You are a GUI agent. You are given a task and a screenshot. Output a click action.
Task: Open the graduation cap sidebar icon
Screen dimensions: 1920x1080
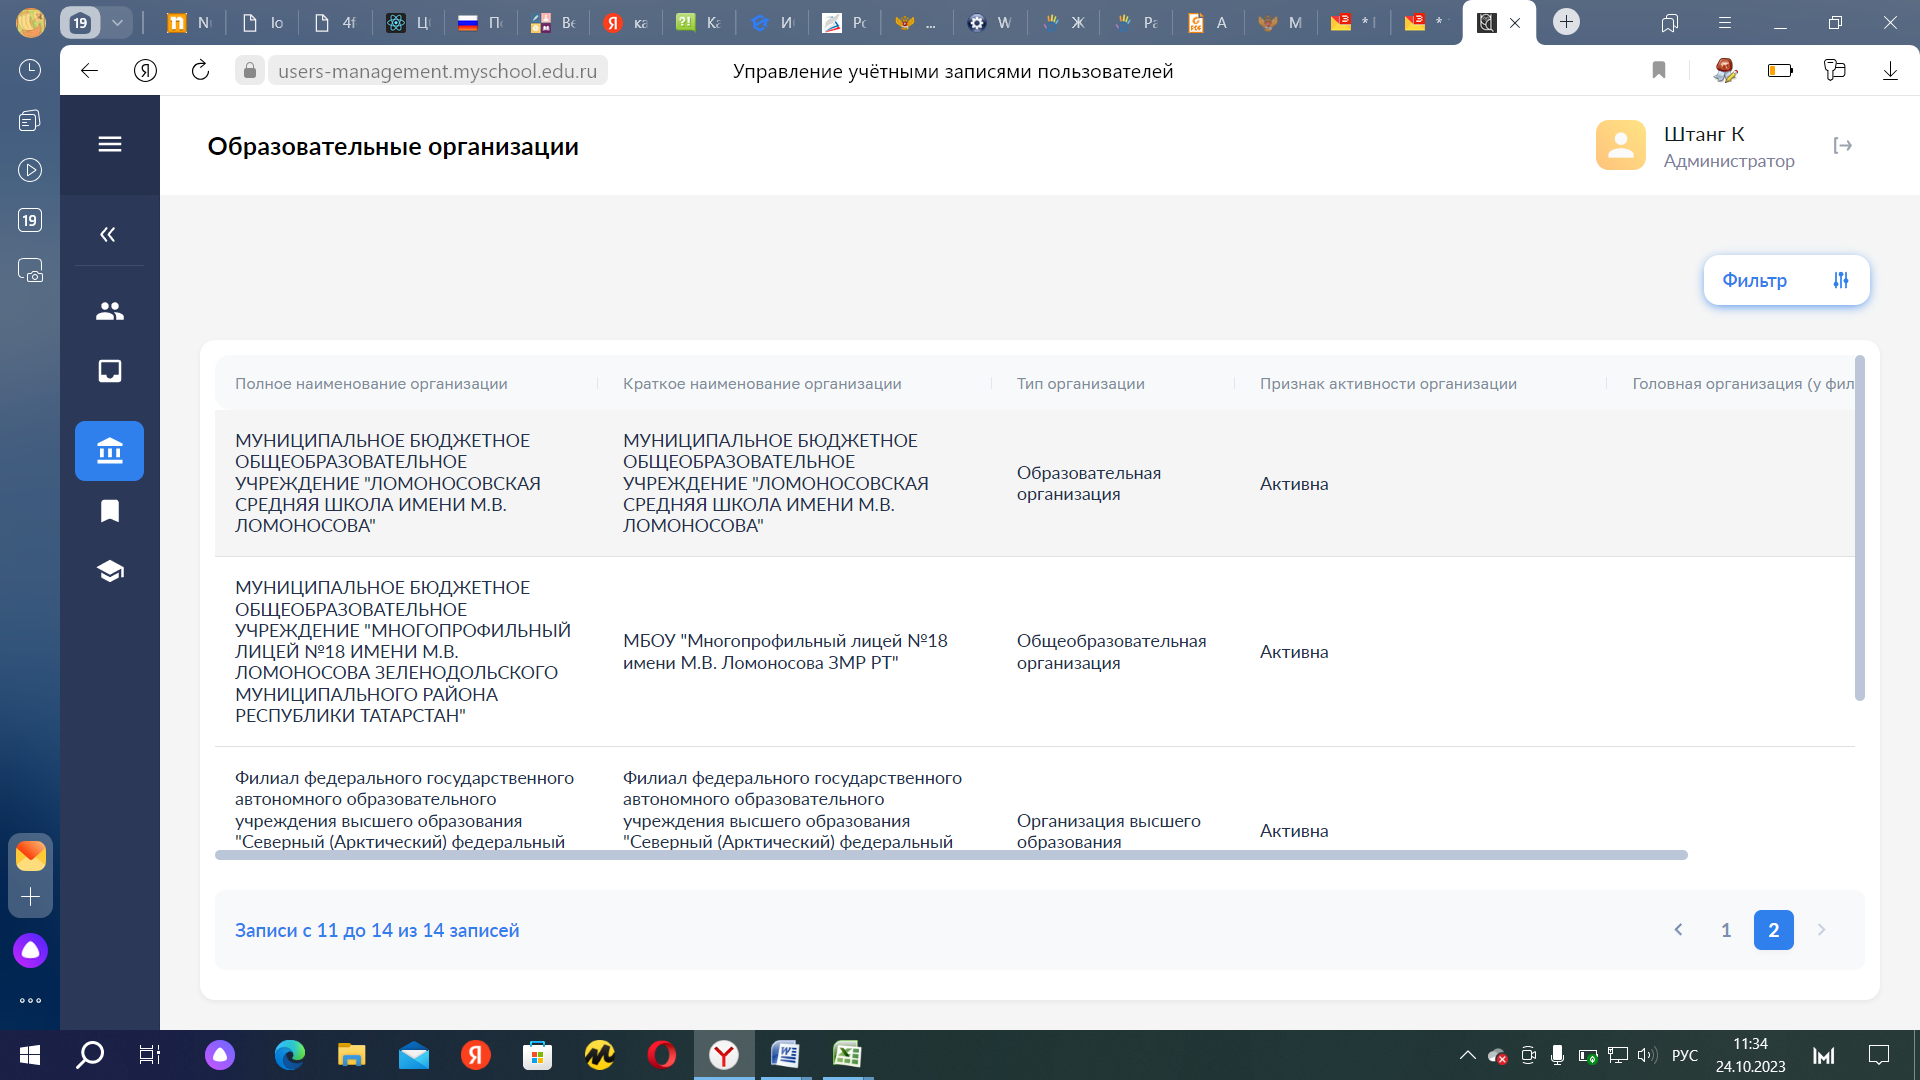point(110,571)
